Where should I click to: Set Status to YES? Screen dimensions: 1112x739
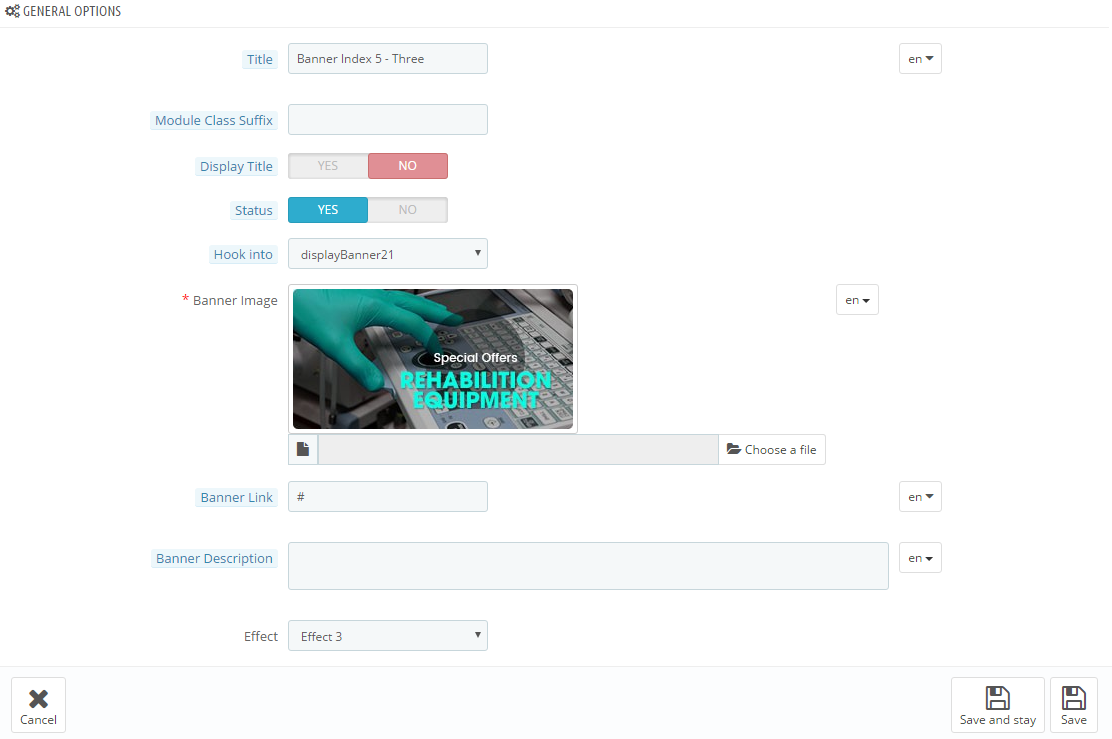tap(328, 210)
